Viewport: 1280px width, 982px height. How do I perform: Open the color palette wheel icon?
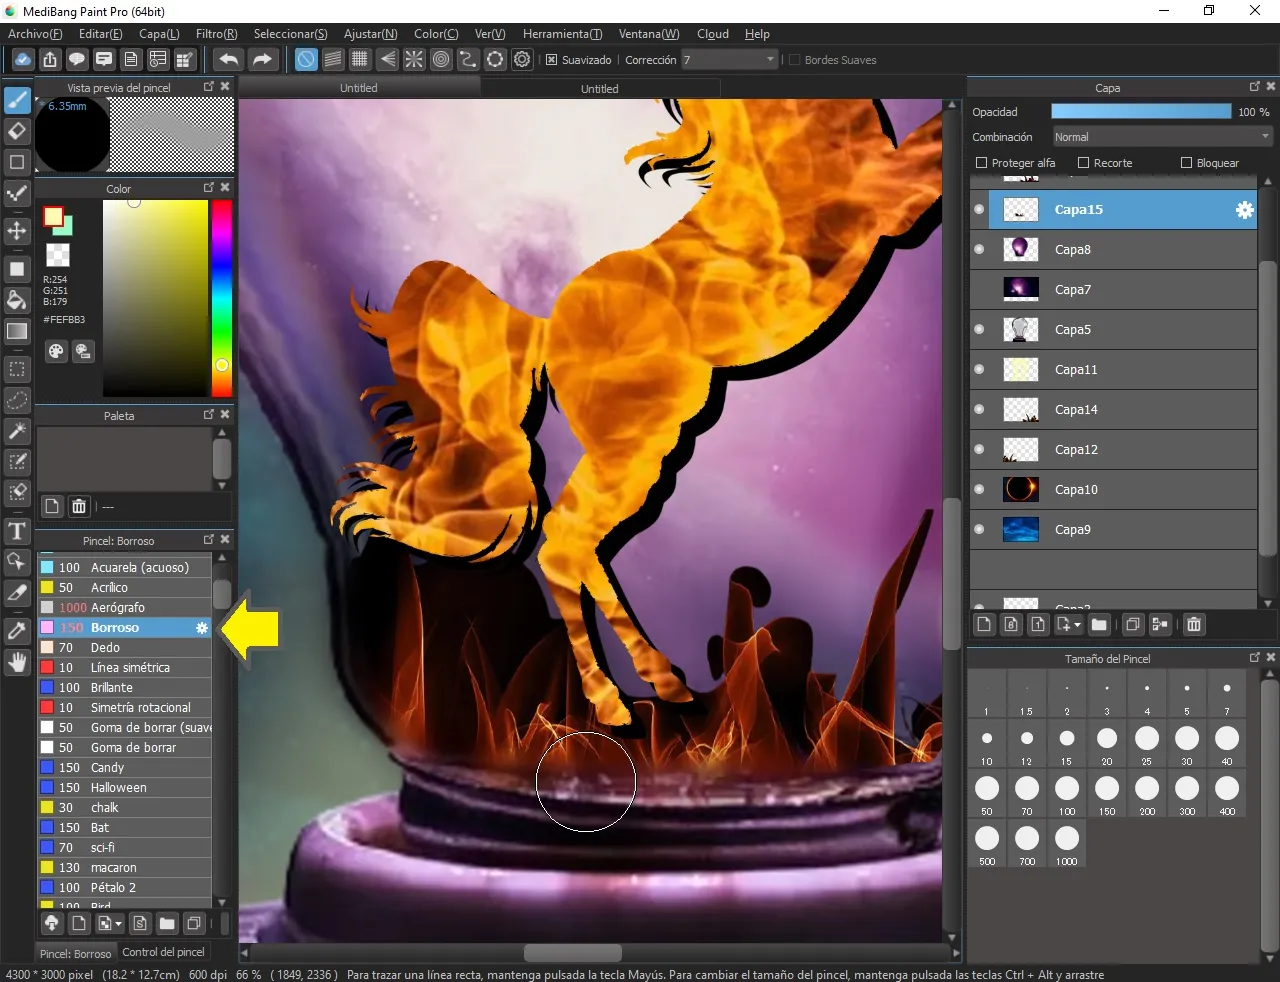click(x=56, y=351)
